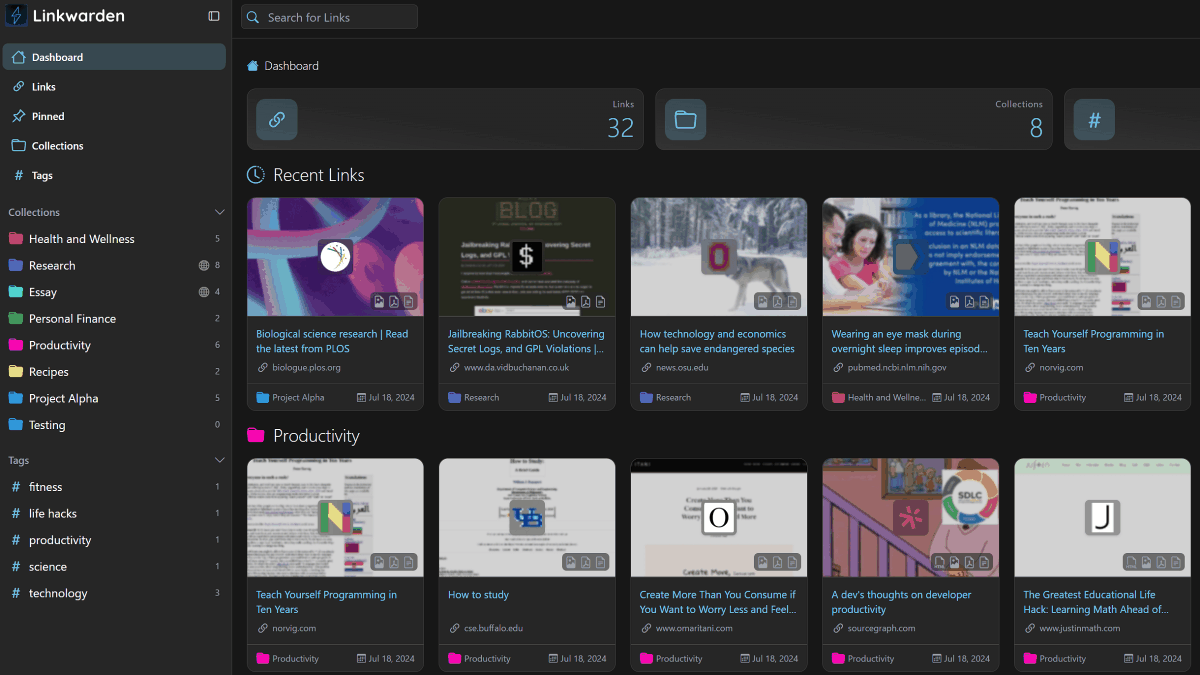Click the Links count link icon
Viewport: 1200px width, 675px height.
pyautogui.click(x=277, y=120)
